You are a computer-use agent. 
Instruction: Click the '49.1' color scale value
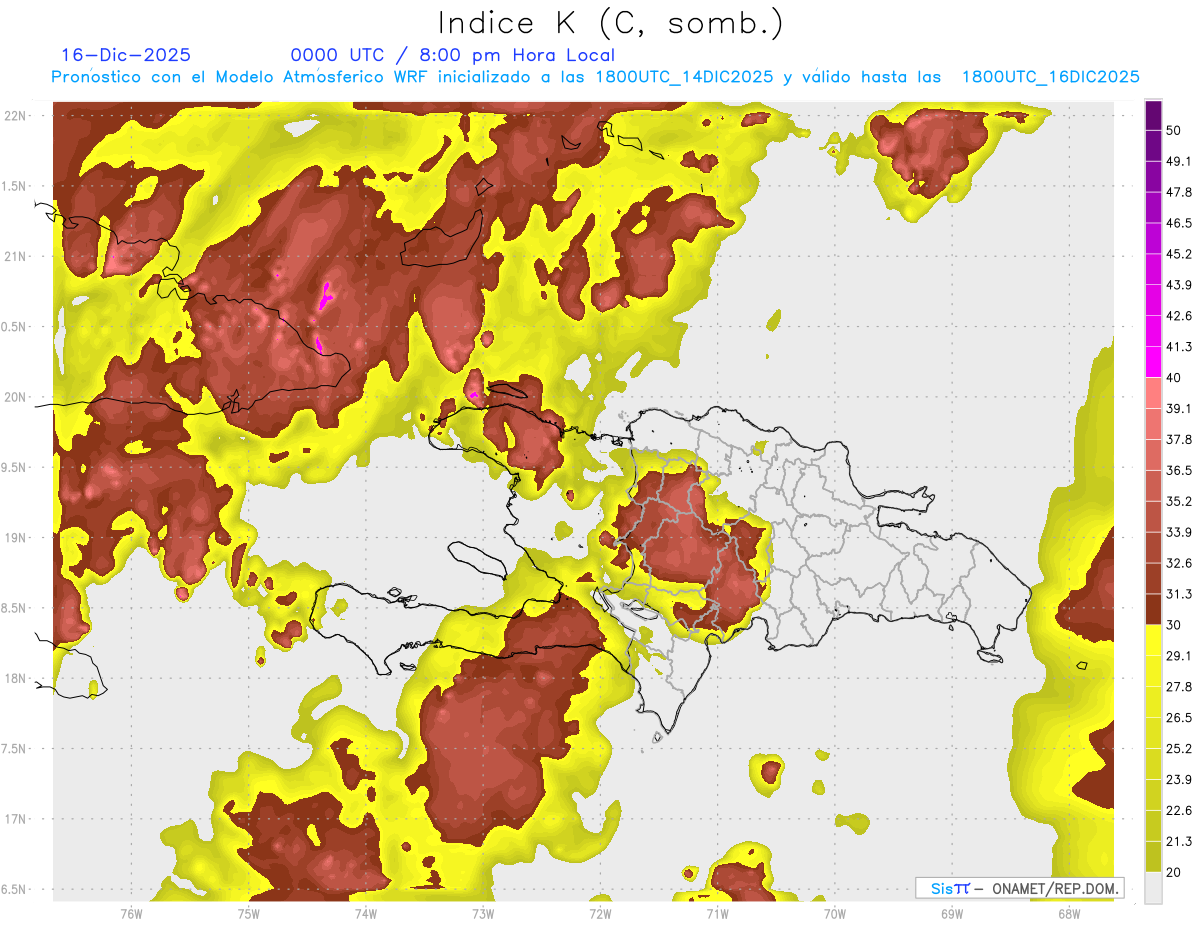coord(1179,161)
